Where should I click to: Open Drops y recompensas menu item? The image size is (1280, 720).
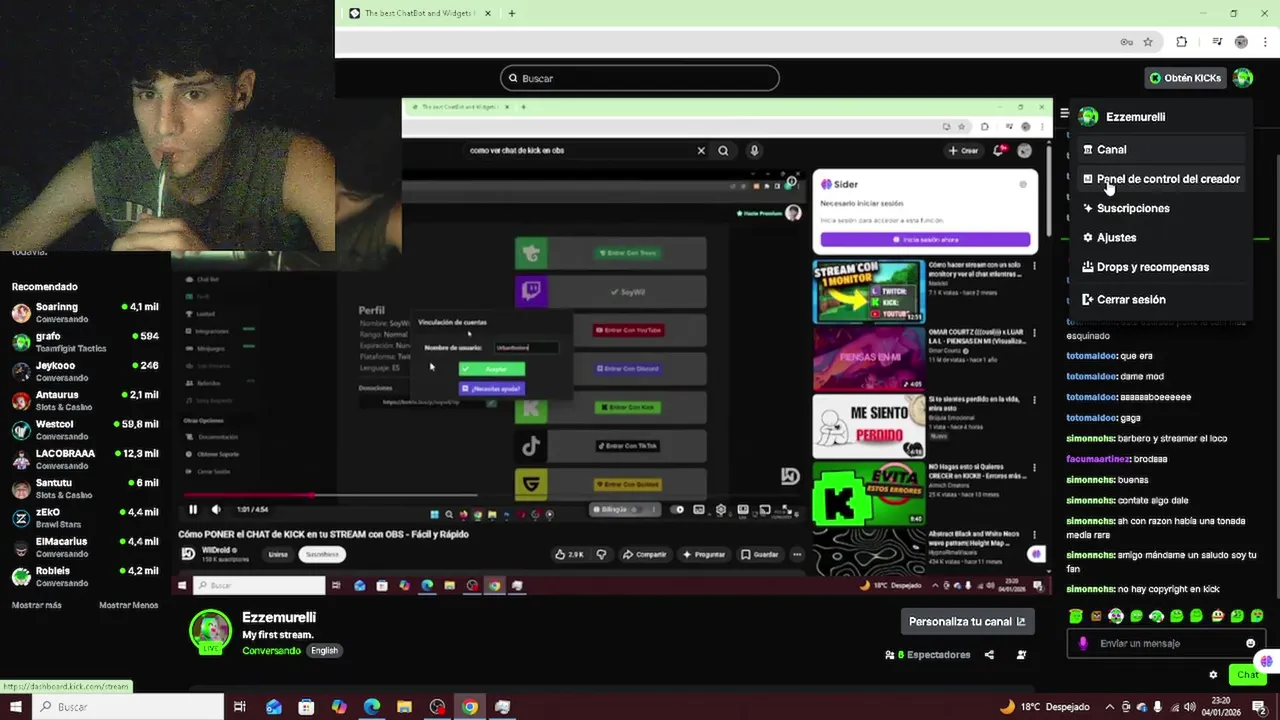point(1160,267)
